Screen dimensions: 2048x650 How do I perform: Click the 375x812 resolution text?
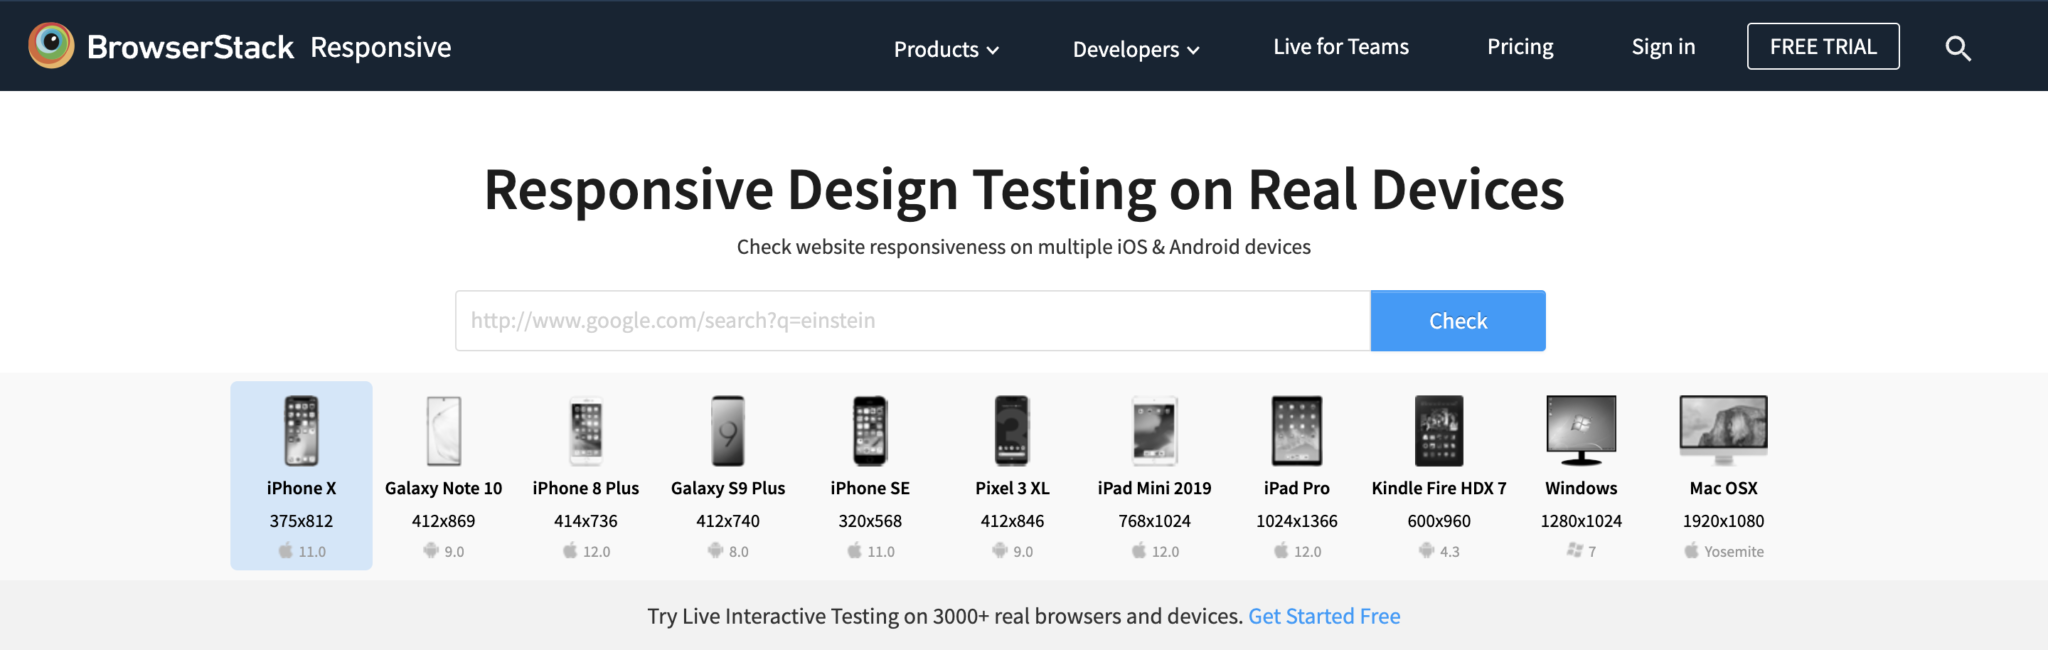click(x=301, y=521)
